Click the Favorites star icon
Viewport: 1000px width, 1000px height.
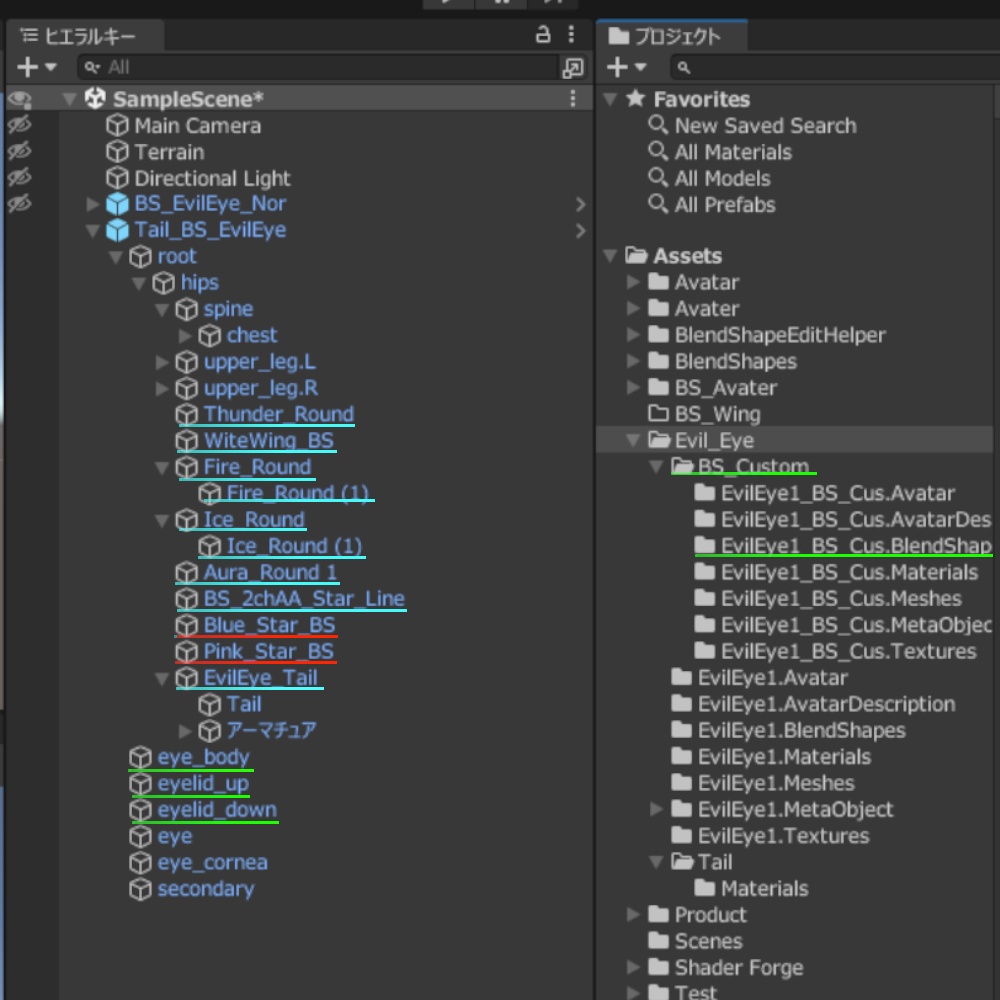pos(635,98)
